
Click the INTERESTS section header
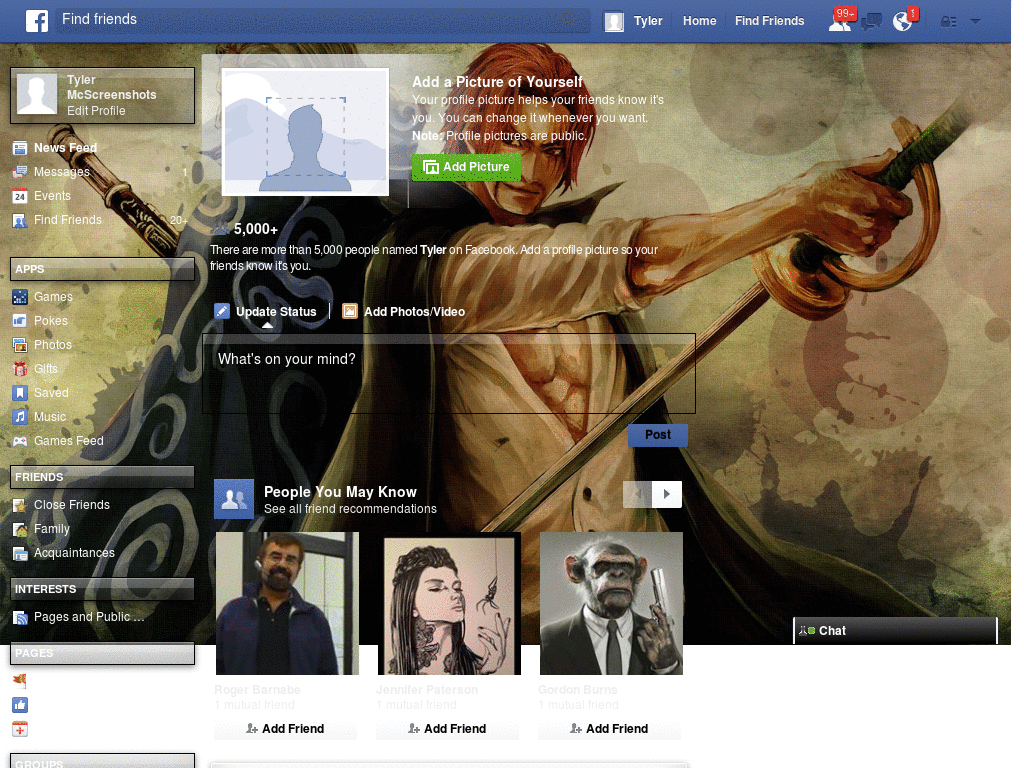pyautogui.click(x=102, y=589)
